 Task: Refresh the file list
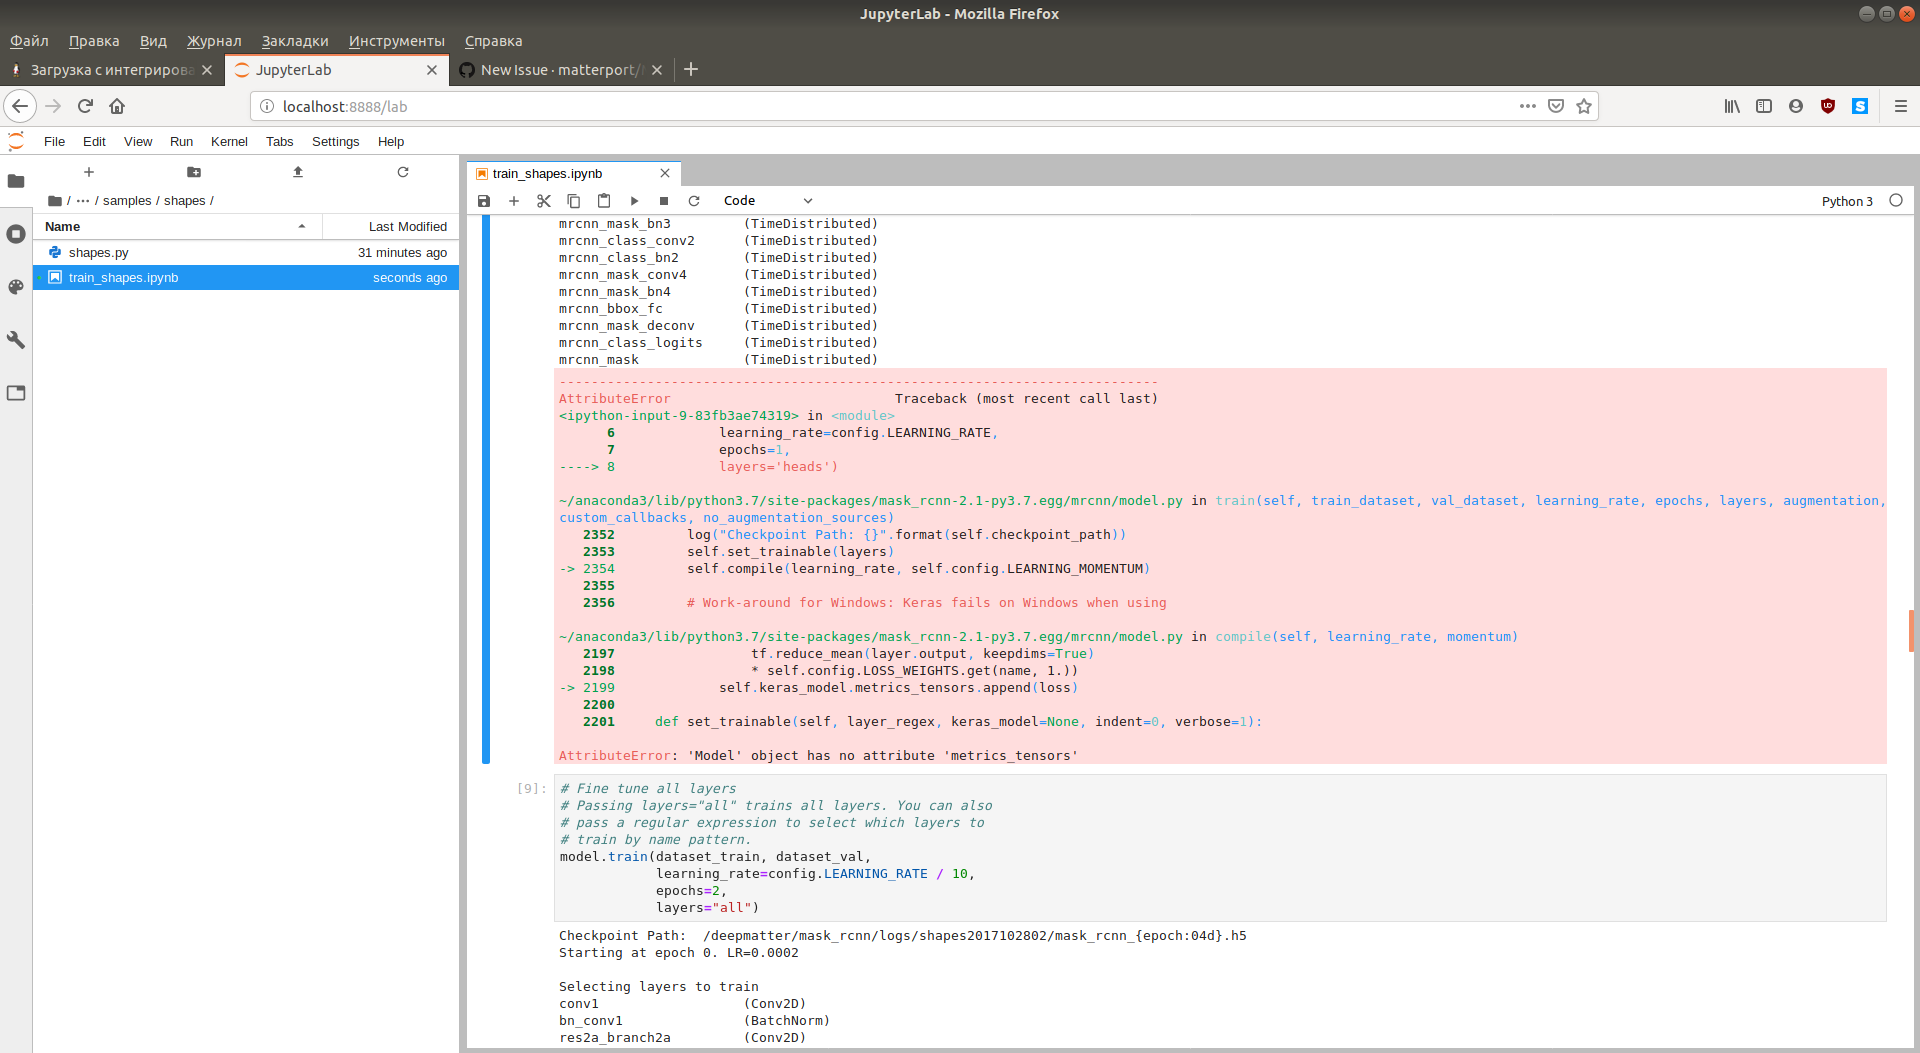(x=403, y=172)
